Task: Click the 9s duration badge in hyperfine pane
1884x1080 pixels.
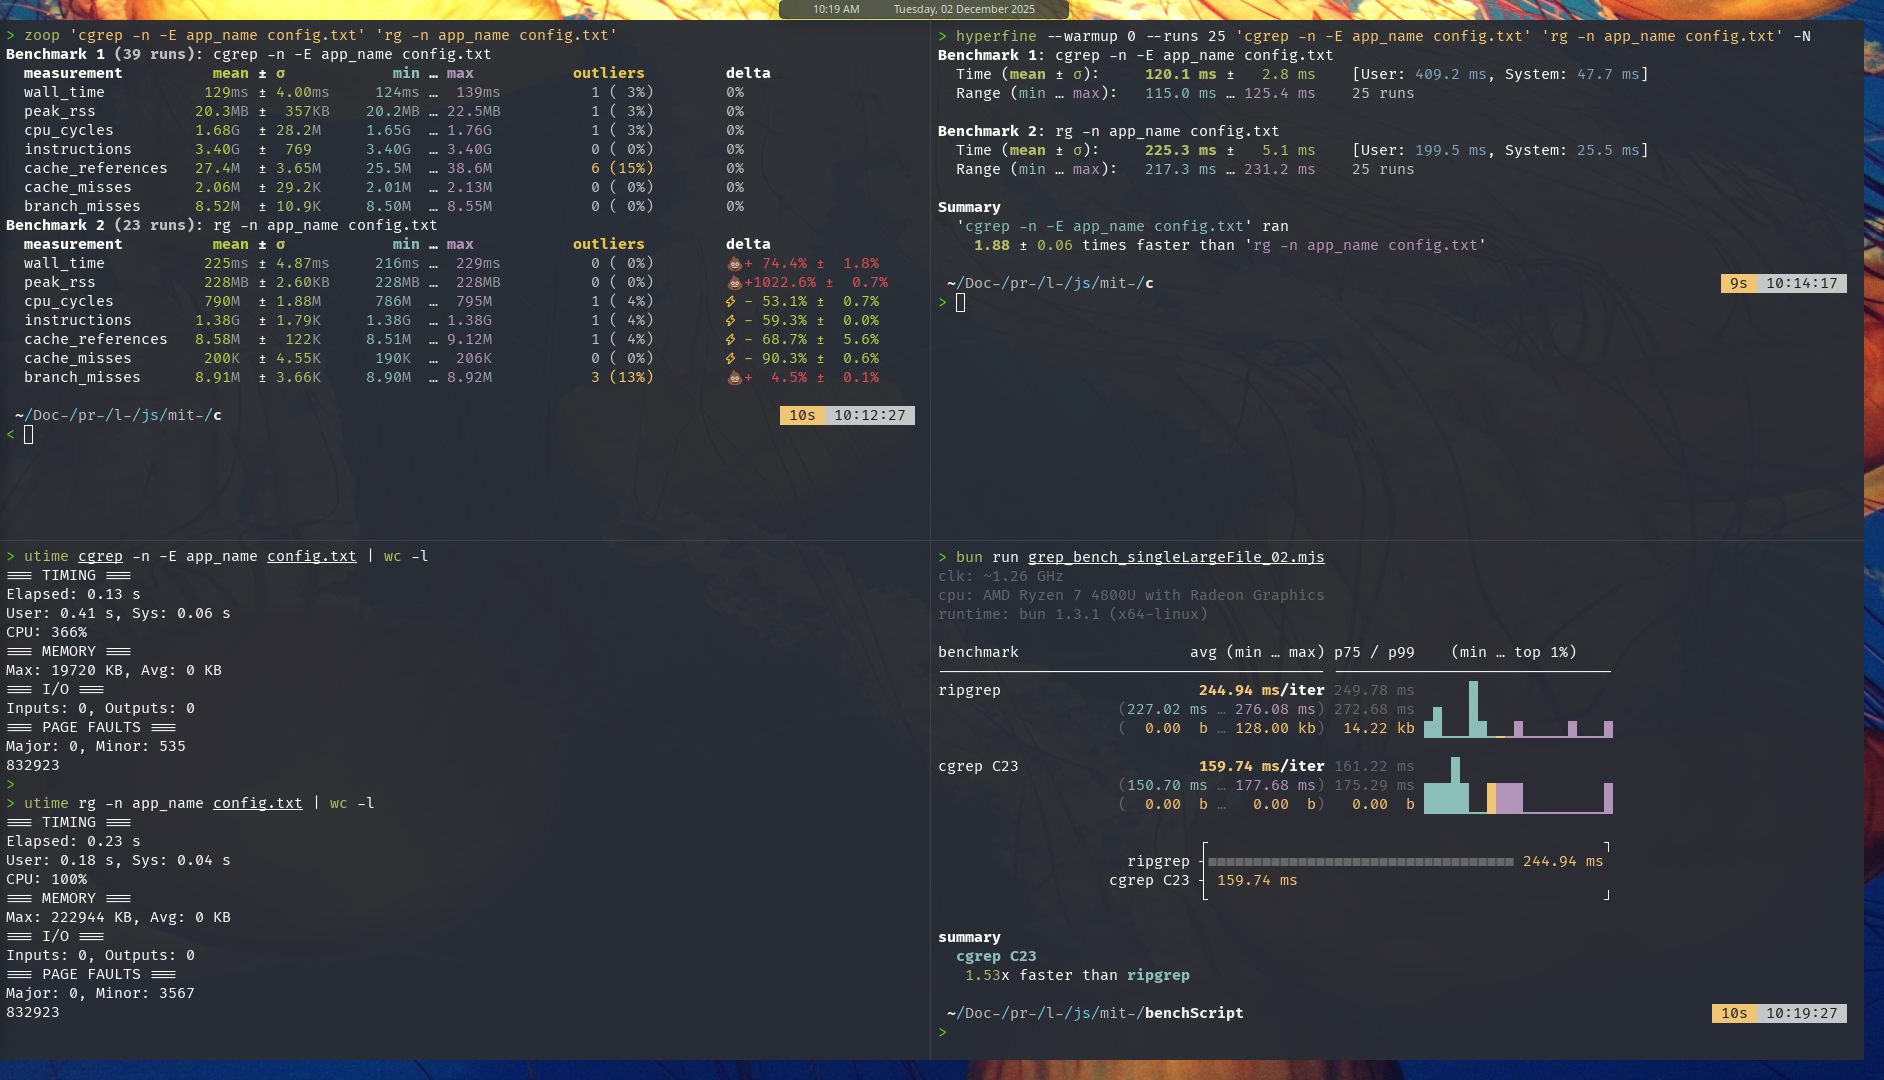Action: 1738,283
